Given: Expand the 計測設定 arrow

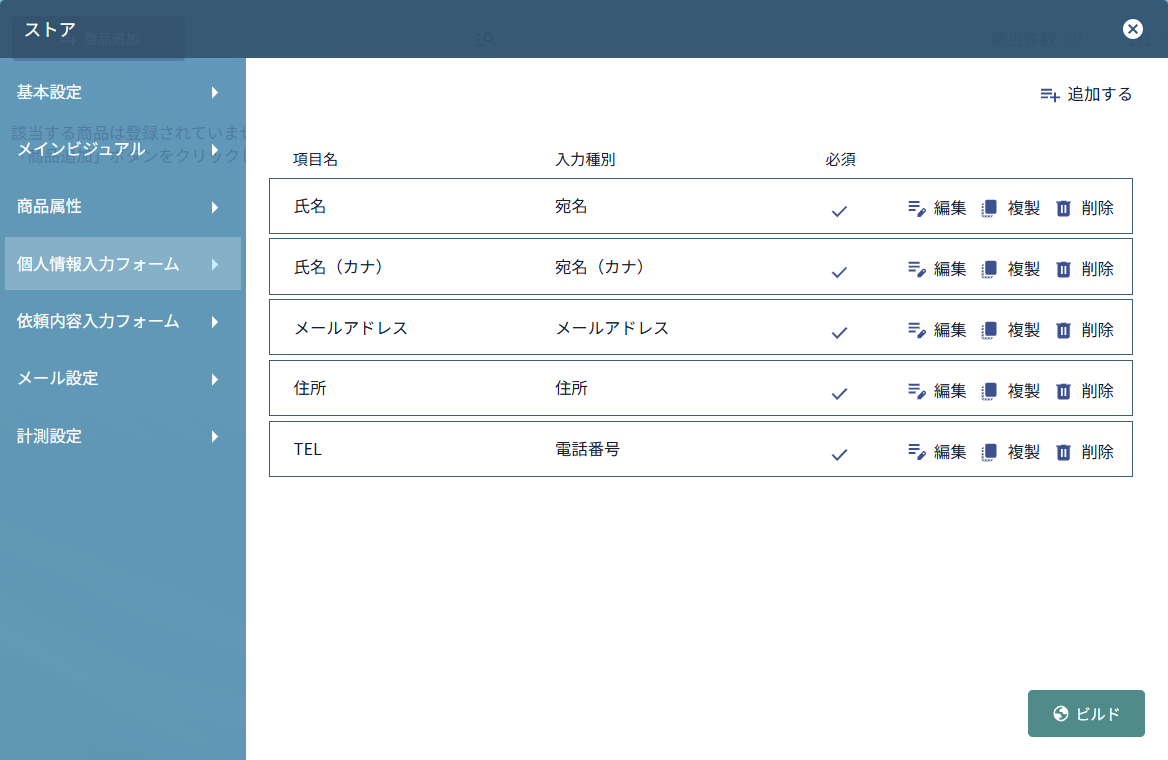Looking at the screenshot, I should pos(215,437).
